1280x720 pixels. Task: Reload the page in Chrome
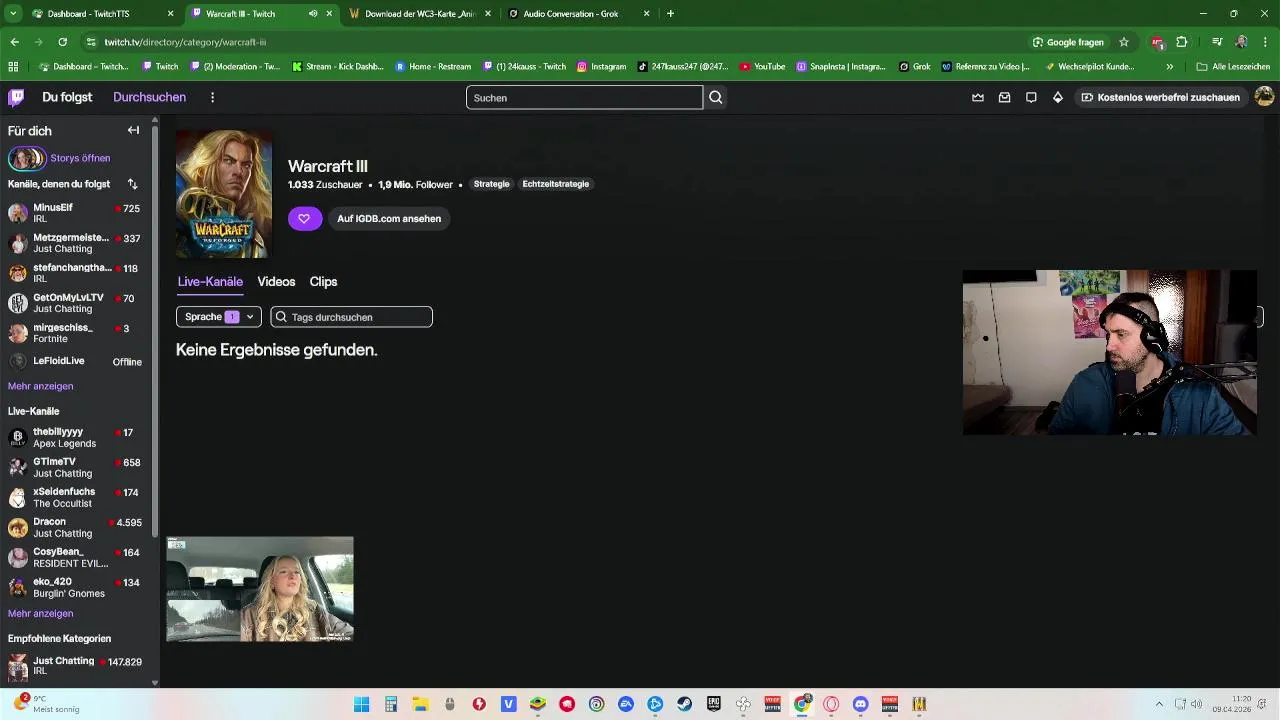tap(62, 42)
